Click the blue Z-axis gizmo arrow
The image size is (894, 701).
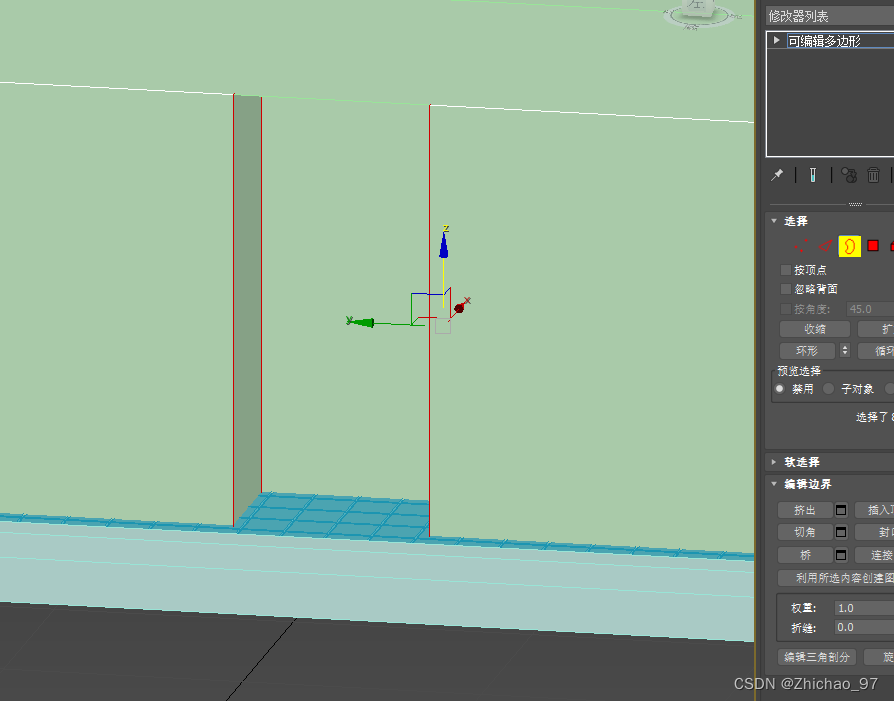444,244
